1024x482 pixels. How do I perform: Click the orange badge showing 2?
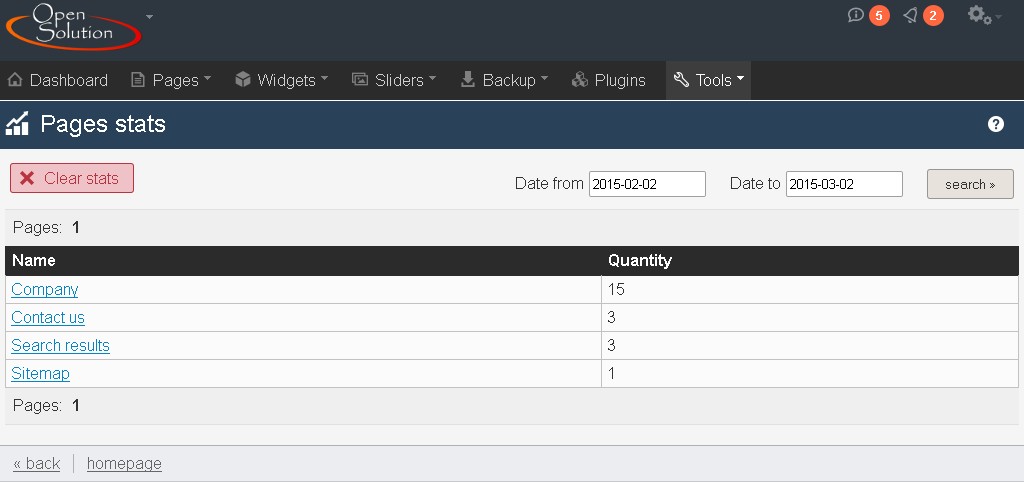click(x=933, y=16)
